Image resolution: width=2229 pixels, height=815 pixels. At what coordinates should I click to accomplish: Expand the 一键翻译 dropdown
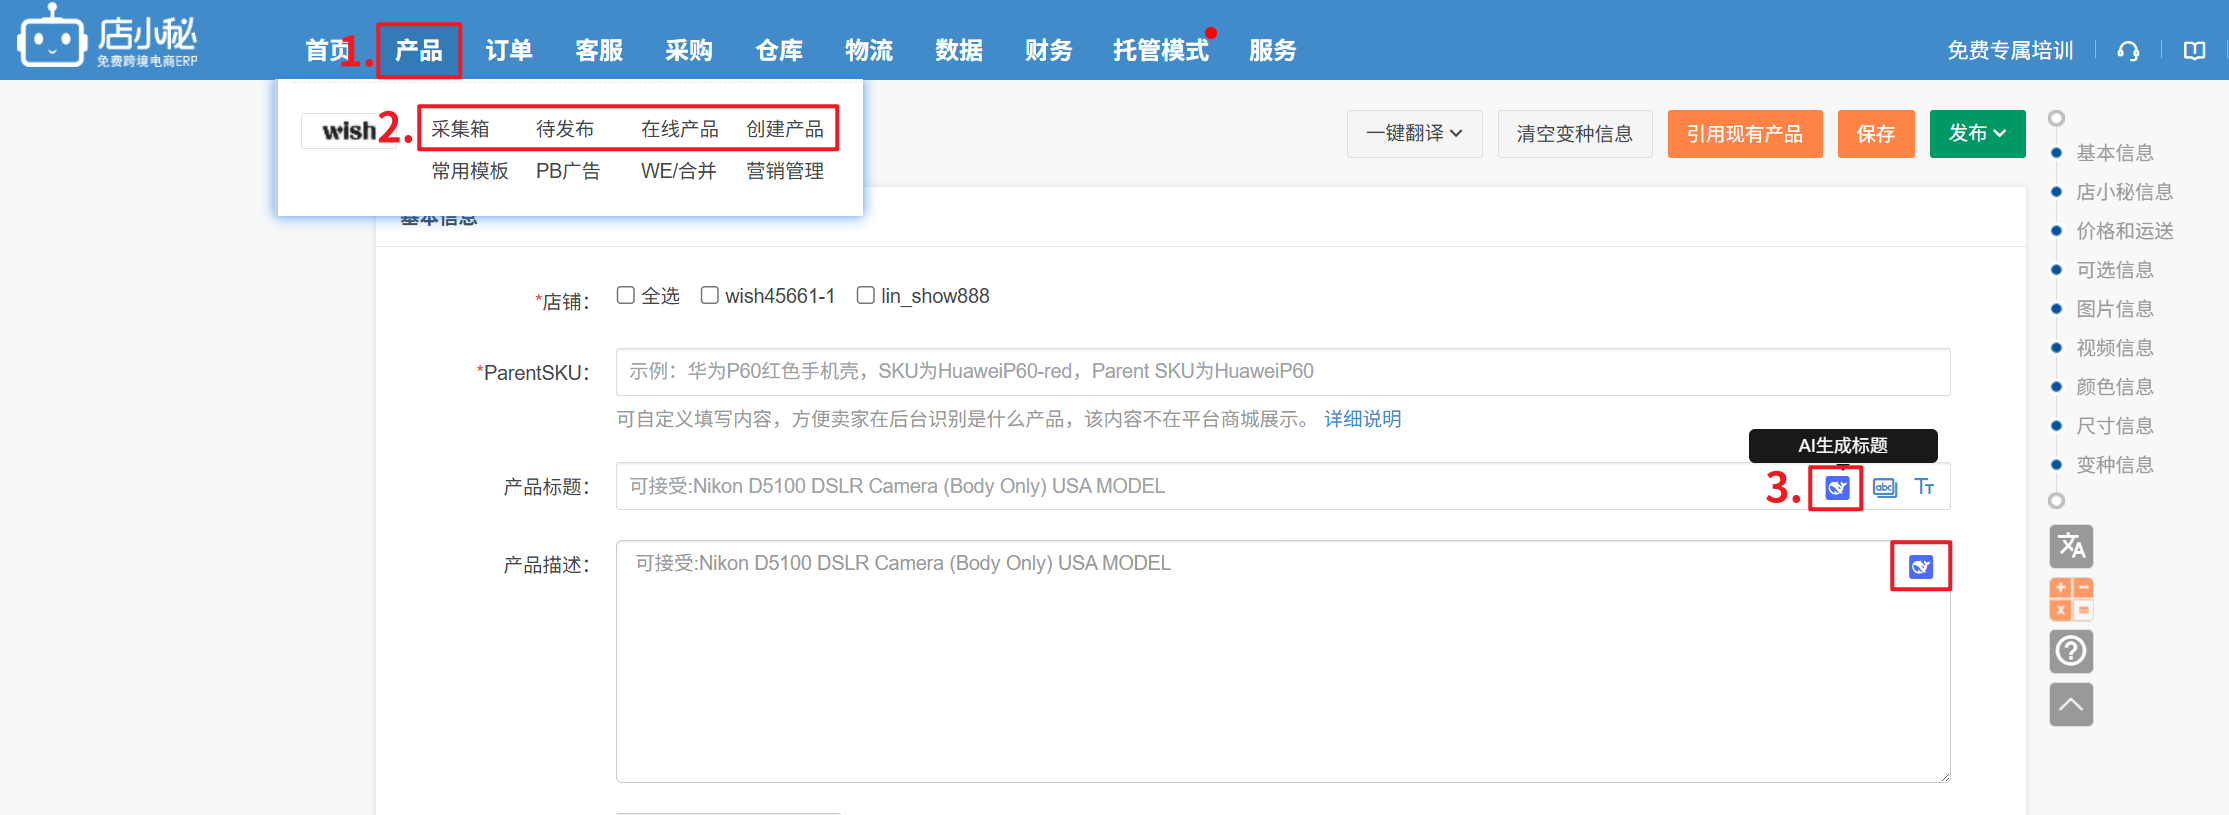[x=1414, y=134]
